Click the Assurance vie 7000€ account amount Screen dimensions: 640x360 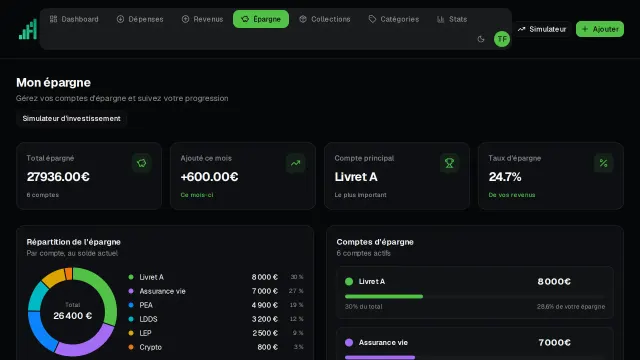tap(555, 342)
